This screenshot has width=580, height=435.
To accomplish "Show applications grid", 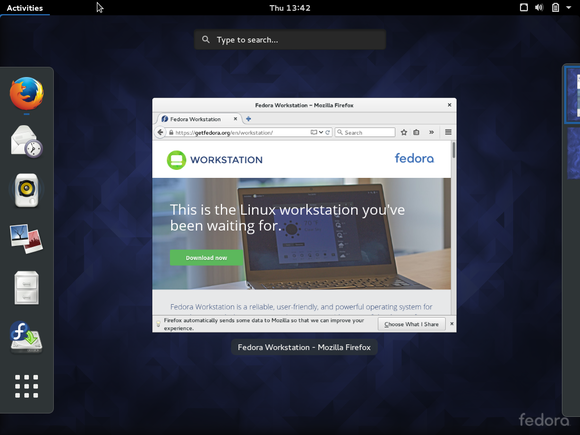I will point(27,386).
